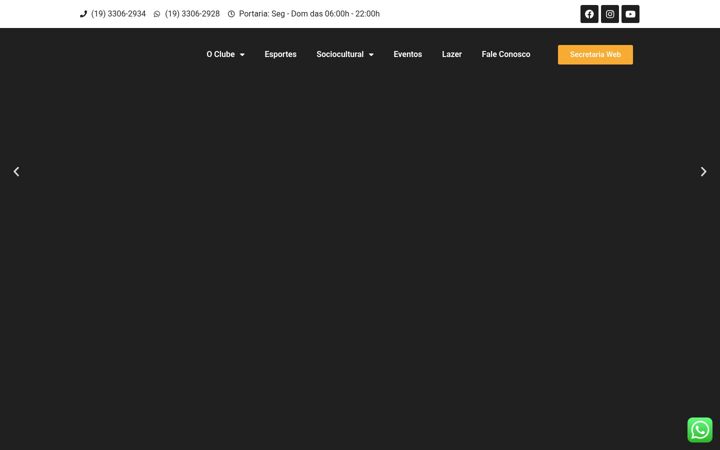
Task: Click the Portaria opening hours text
Action: point(309,14)
